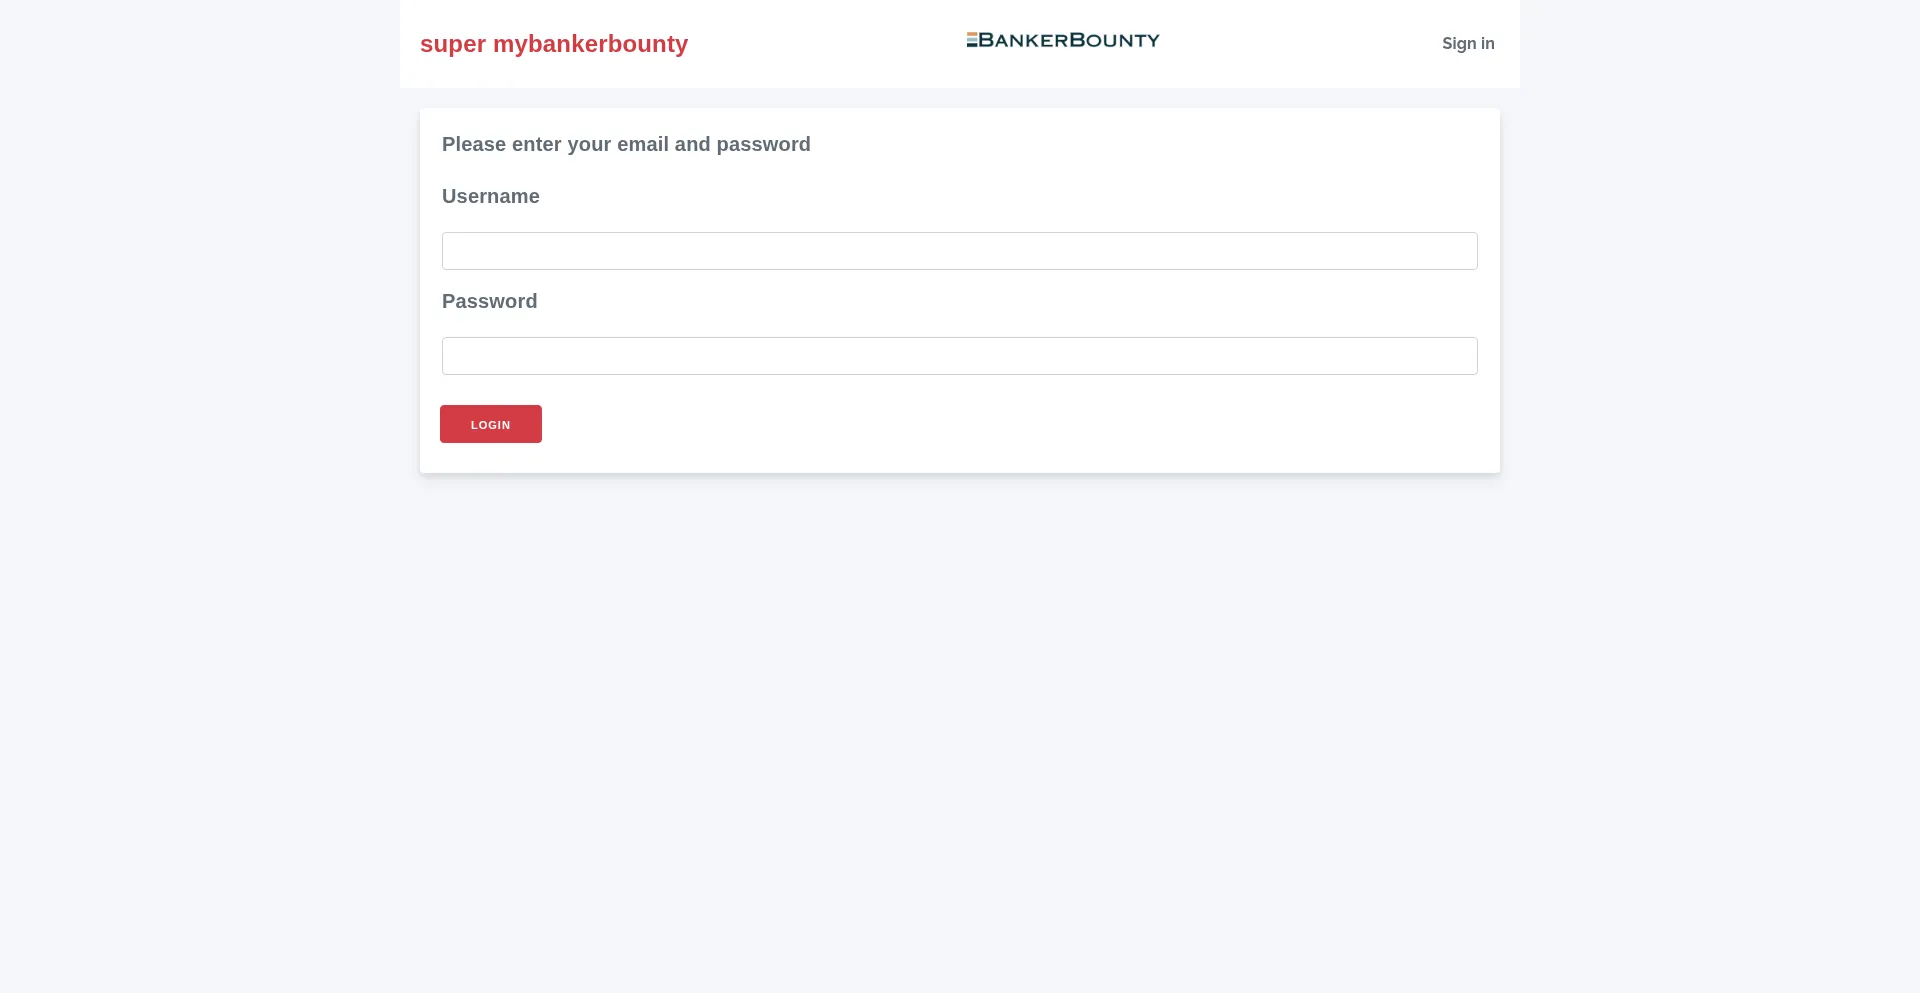
Task: Click the Username label text
Action: click(491, 196)
